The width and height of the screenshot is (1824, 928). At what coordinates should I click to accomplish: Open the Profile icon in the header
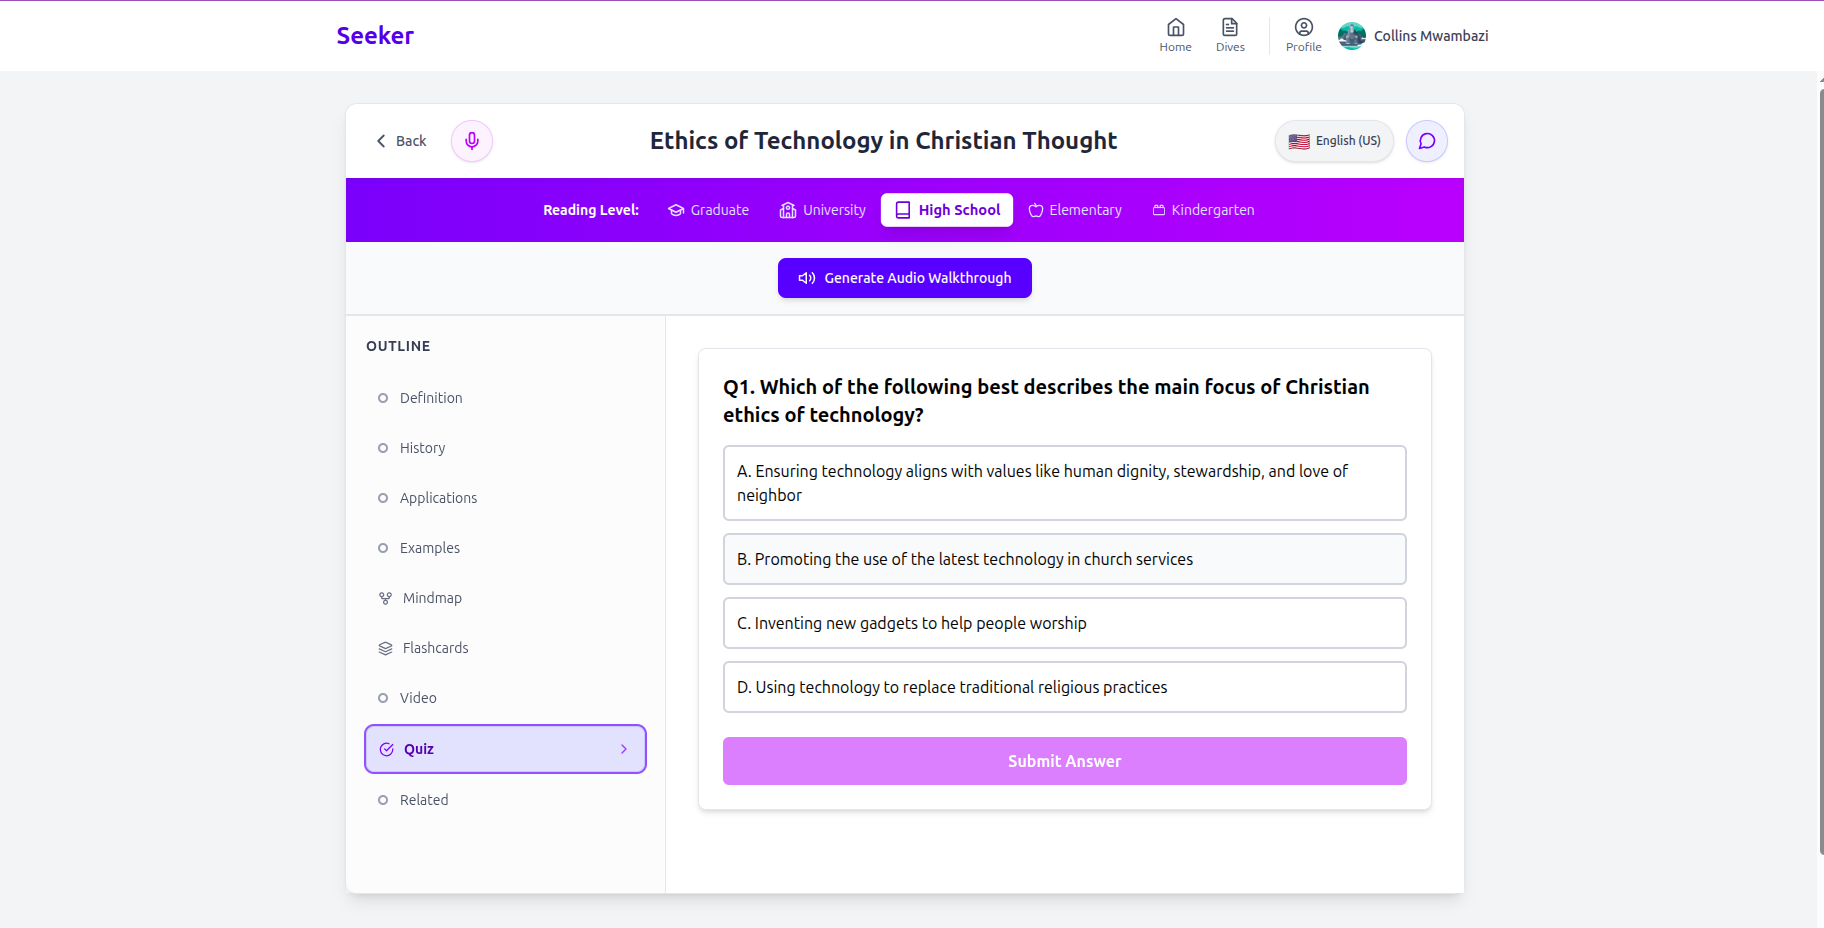tap(1303, 35)
